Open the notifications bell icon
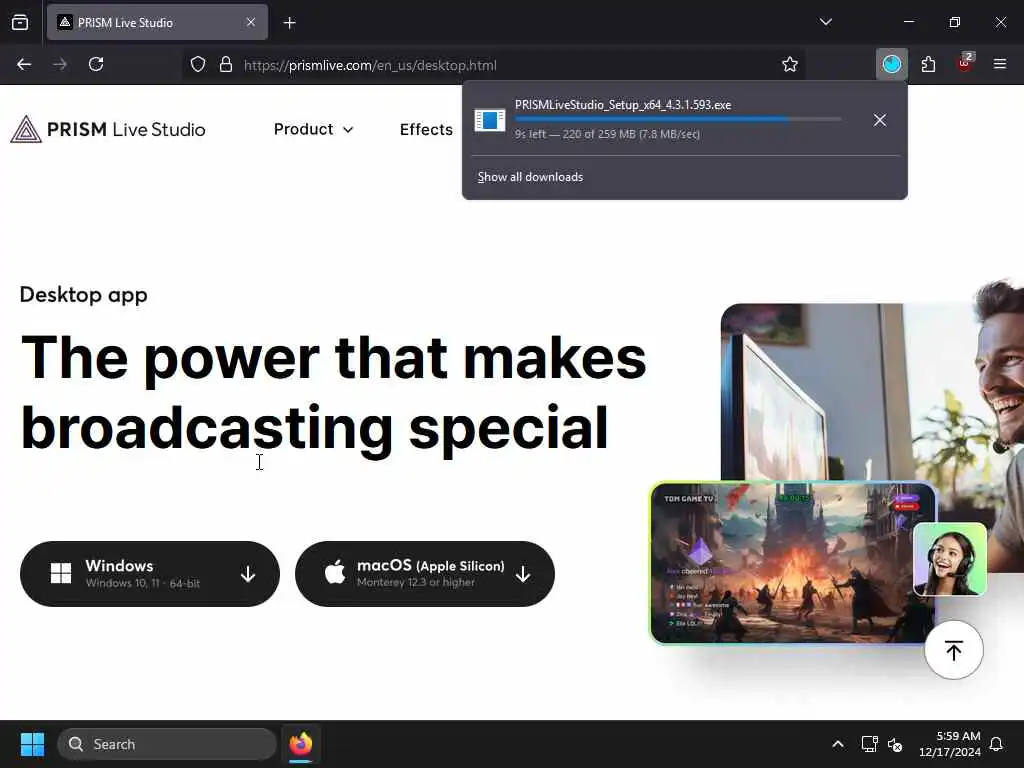 point(997,744)
